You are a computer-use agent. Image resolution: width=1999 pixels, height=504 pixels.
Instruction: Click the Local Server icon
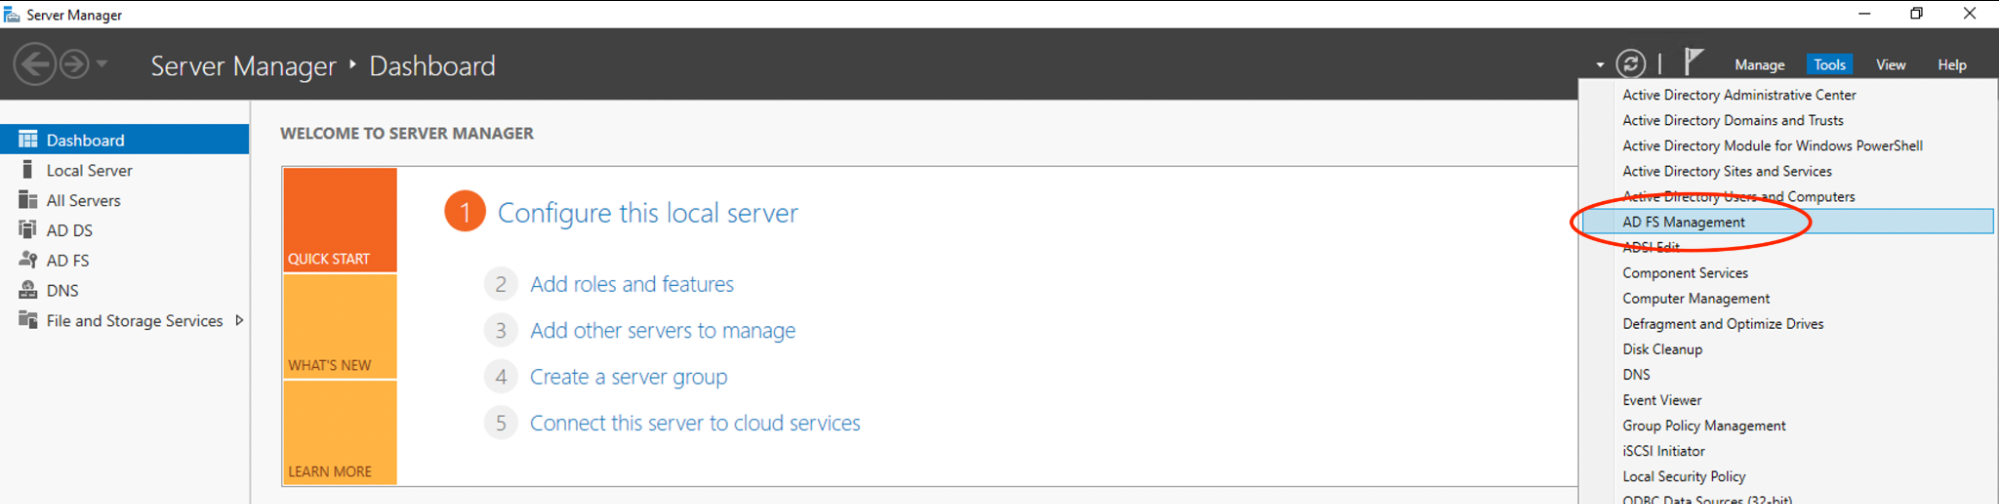pos(28,170)
